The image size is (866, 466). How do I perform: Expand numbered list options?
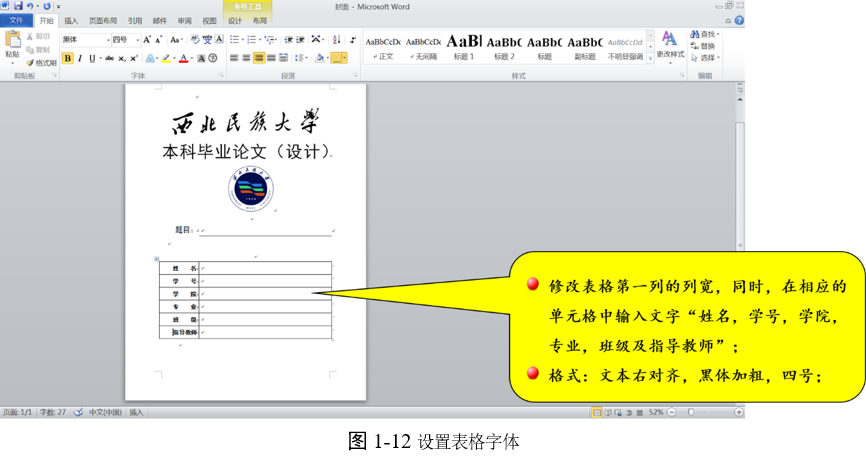pyautogui.click(x=261, y=40)
